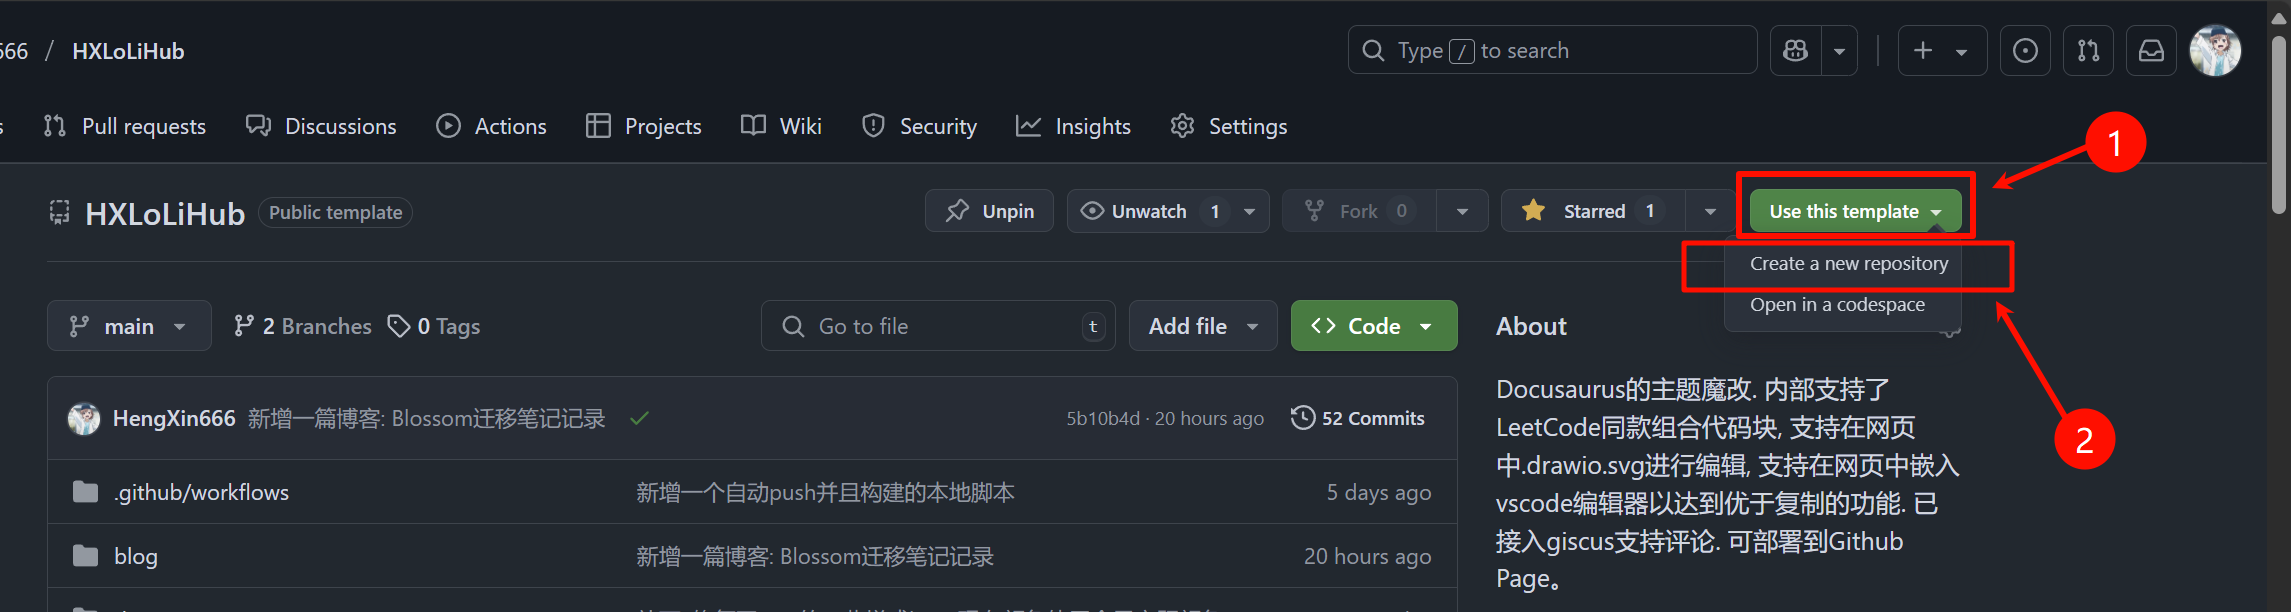Click the clock icon beside 52 Commits
This screenshot has width=2291, height=612.
(1303, 417)
